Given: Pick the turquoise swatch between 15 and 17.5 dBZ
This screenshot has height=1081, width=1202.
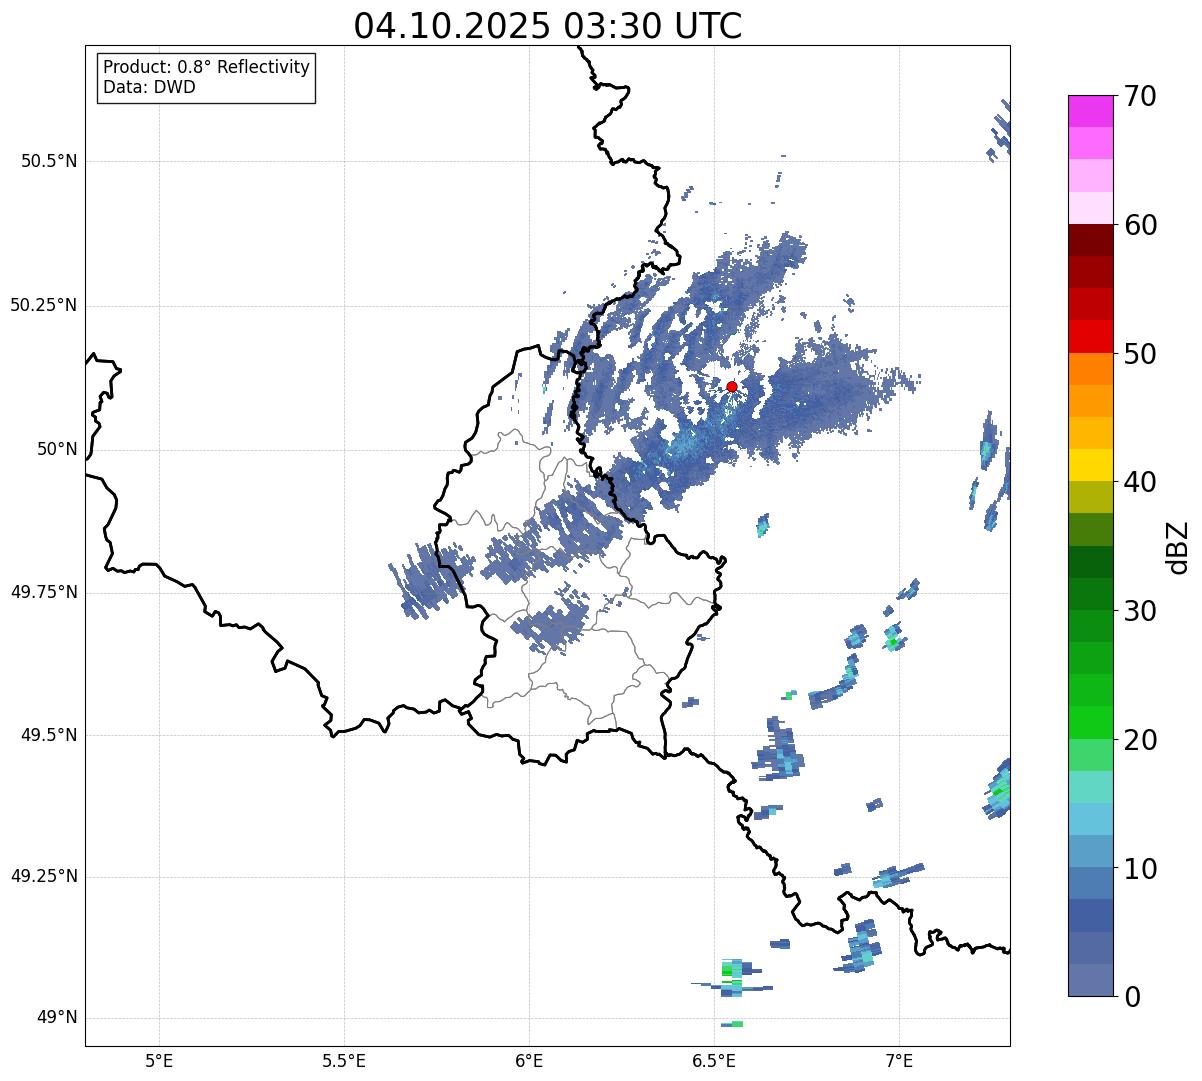Looking at the screenshot, I should [1090, 787].
